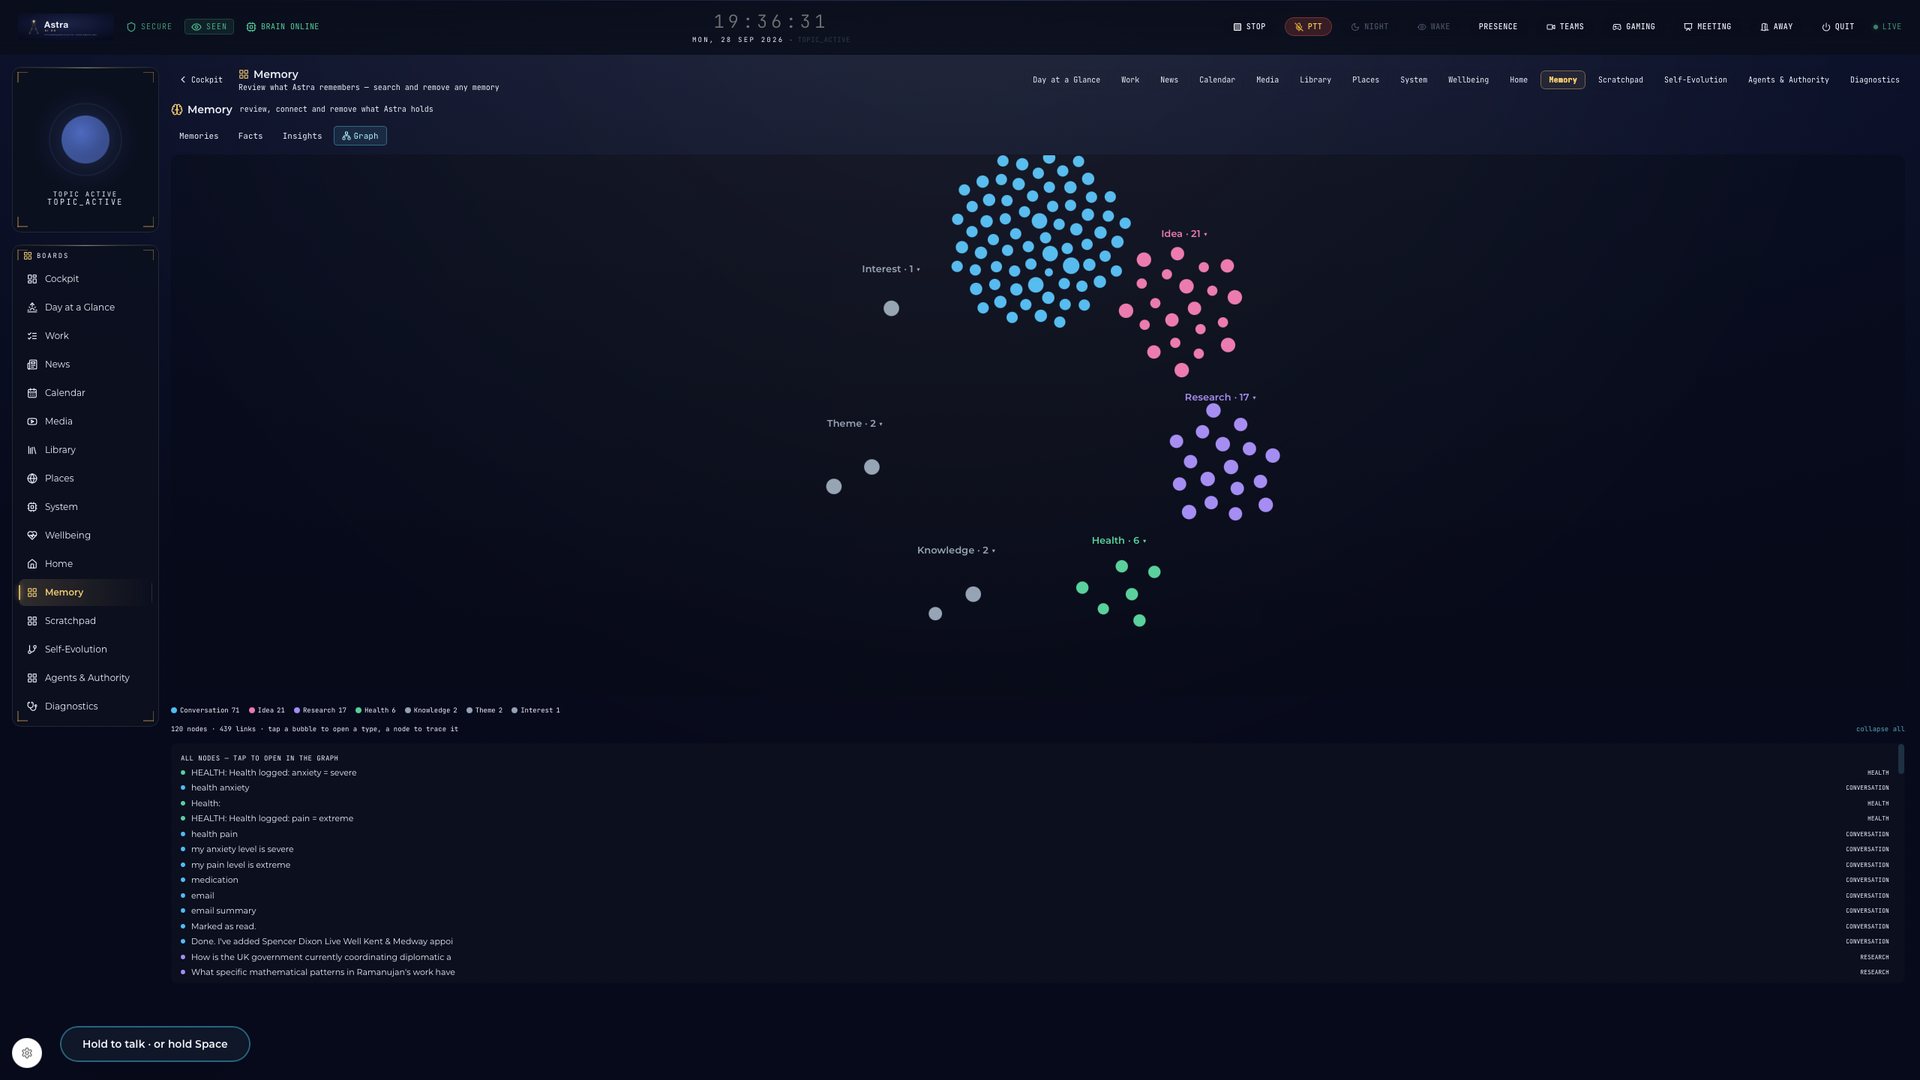
Task: Click the Research 17 legend swatch
Action: [297, 711]
